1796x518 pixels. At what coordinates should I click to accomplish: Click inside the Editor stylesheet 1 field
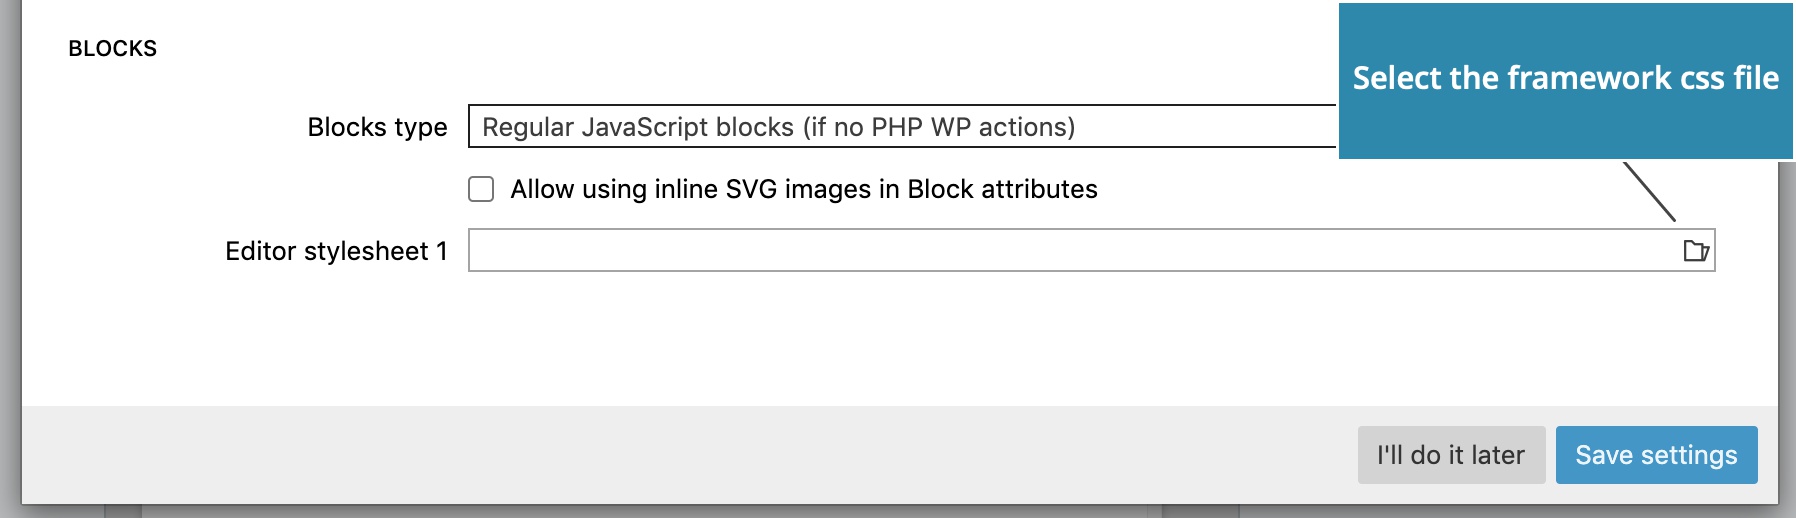click(x=1075, y=250)
